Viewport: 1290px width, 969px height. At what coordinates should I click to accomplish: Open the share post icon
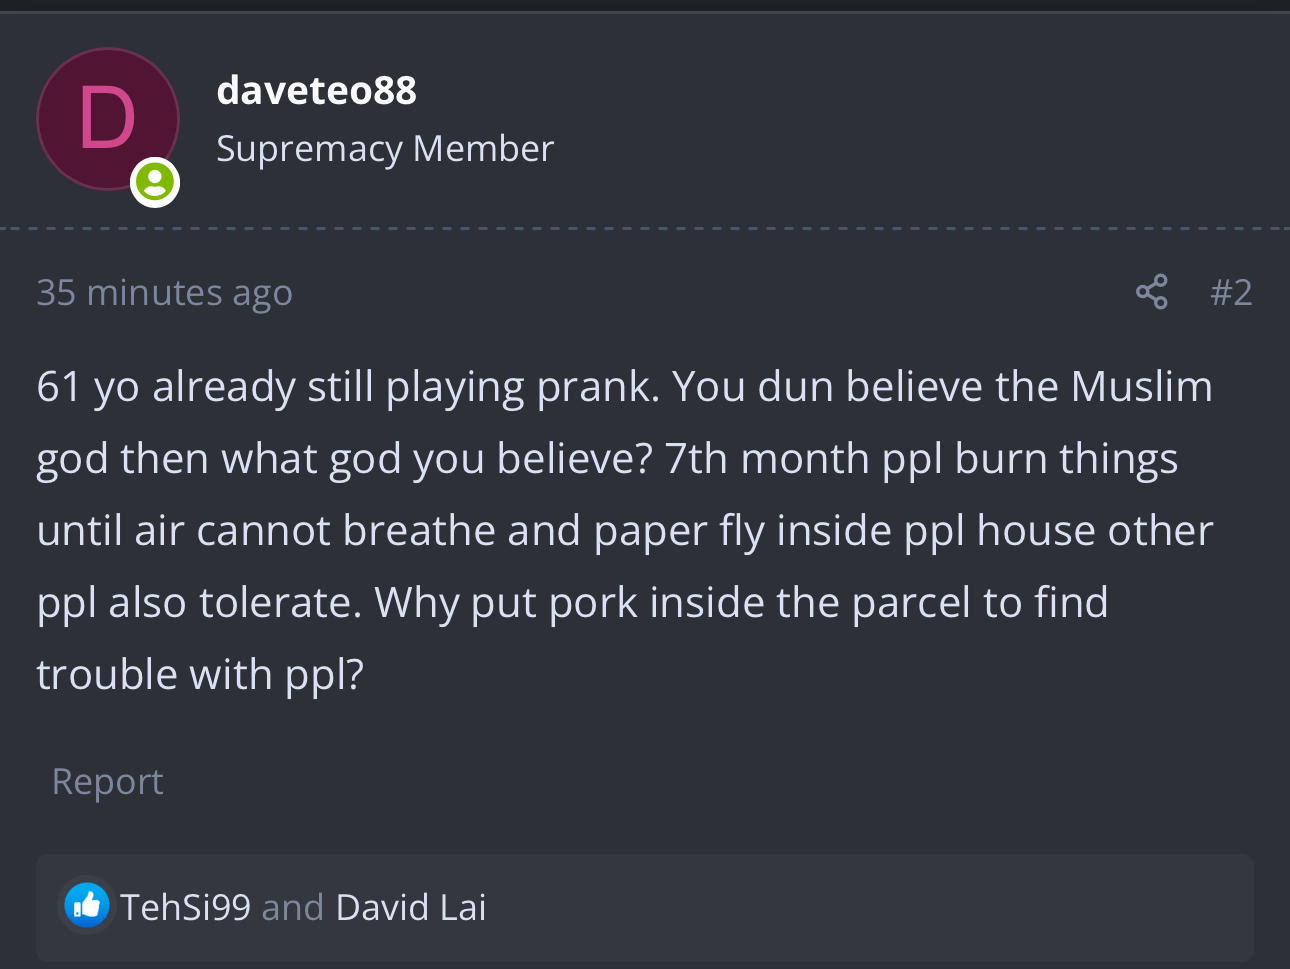1151,292
